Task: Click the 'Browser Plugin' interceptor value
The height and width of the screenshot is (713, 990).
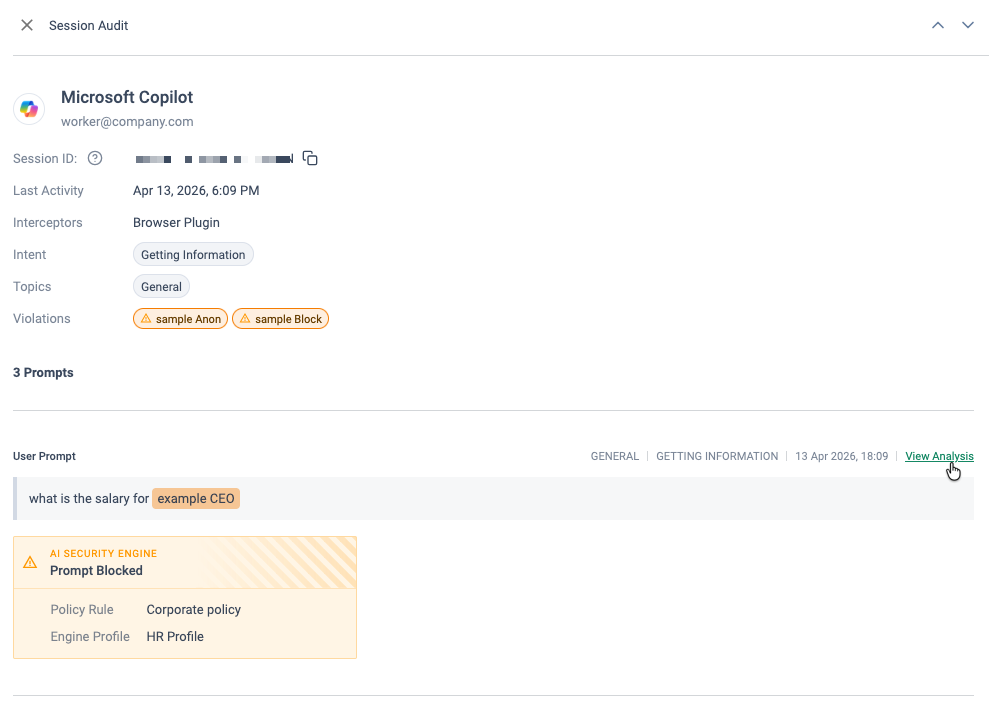Action: pyautogui.click(x=176, y=222)
